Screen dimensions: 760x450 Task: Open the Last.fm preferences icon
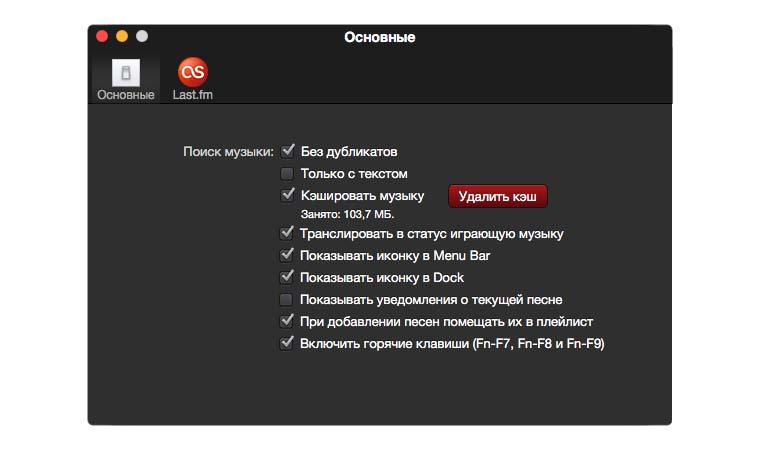(193, 72)
